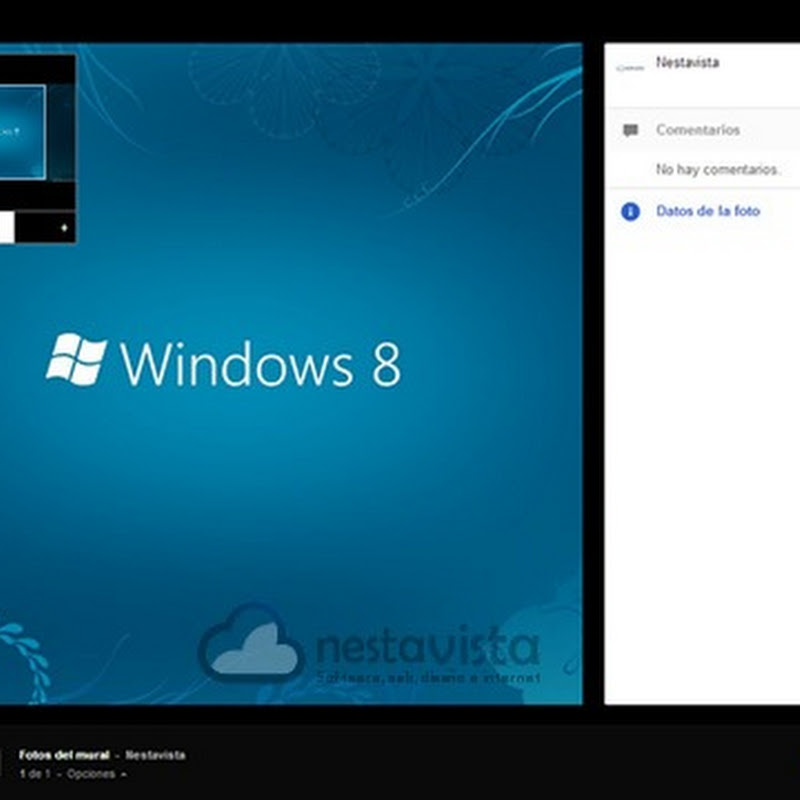Click the dark area right of navigator thumbnail
Screen dimensions: 800x800
pyautogui.click(x=61, y=132)
